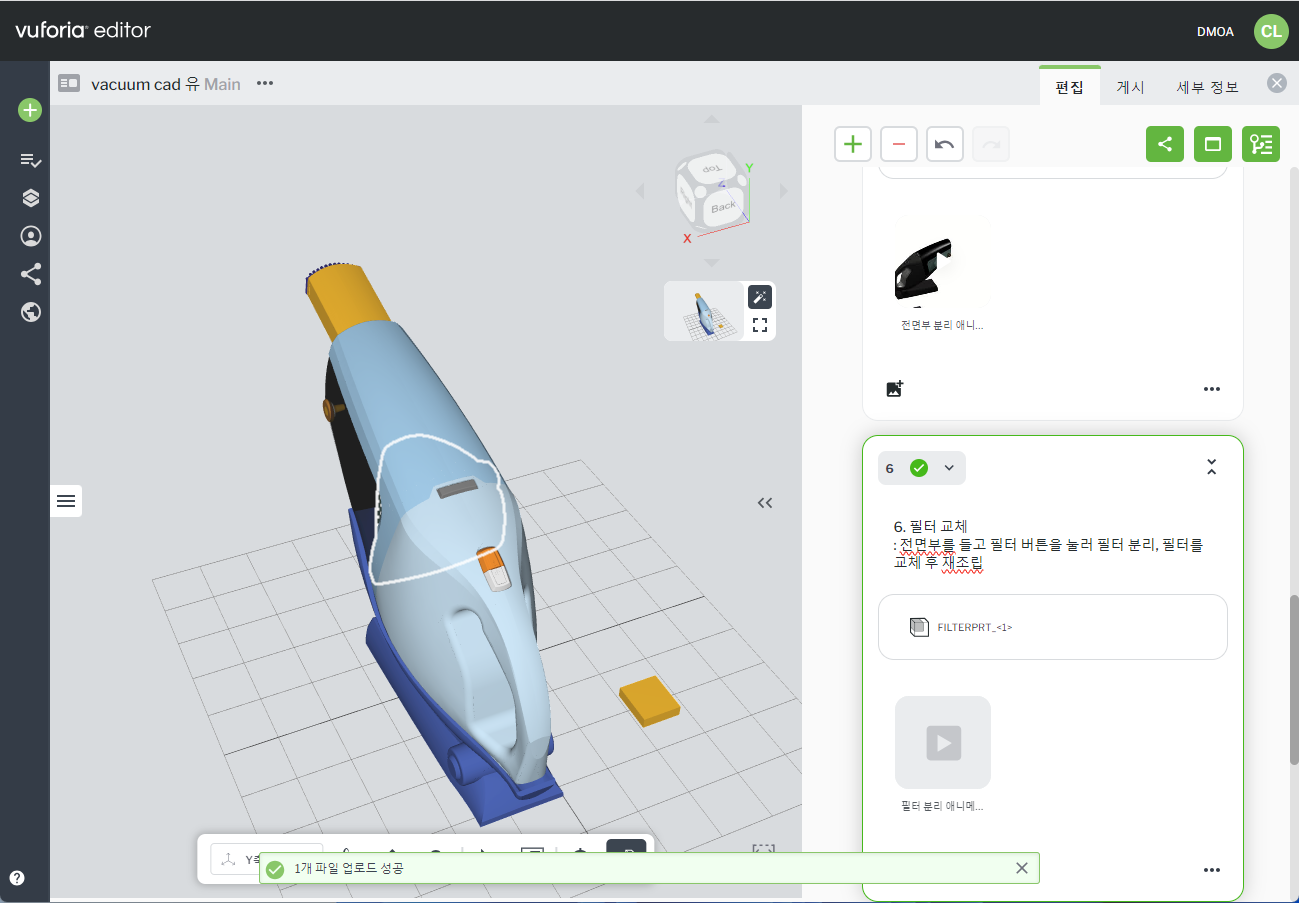Click the add image icon in step card
The image size is (1299, 903).
point(895,389)
